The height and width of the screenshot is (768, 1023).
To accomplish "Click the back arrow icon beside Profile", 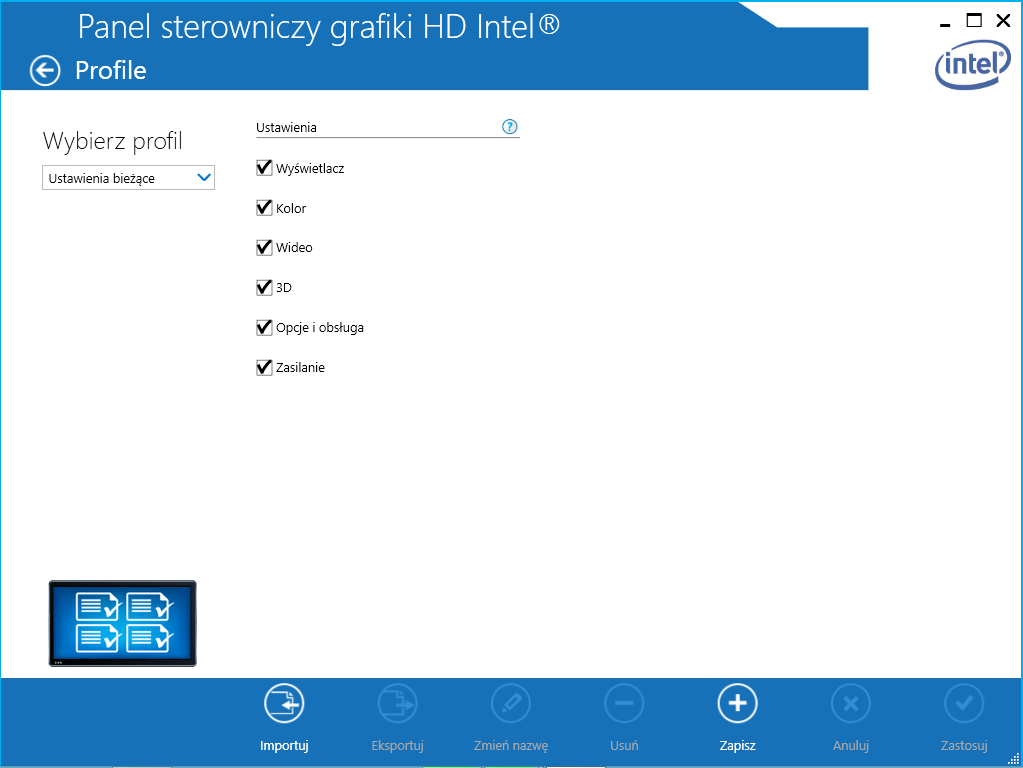I will click(x=45, y=70).
